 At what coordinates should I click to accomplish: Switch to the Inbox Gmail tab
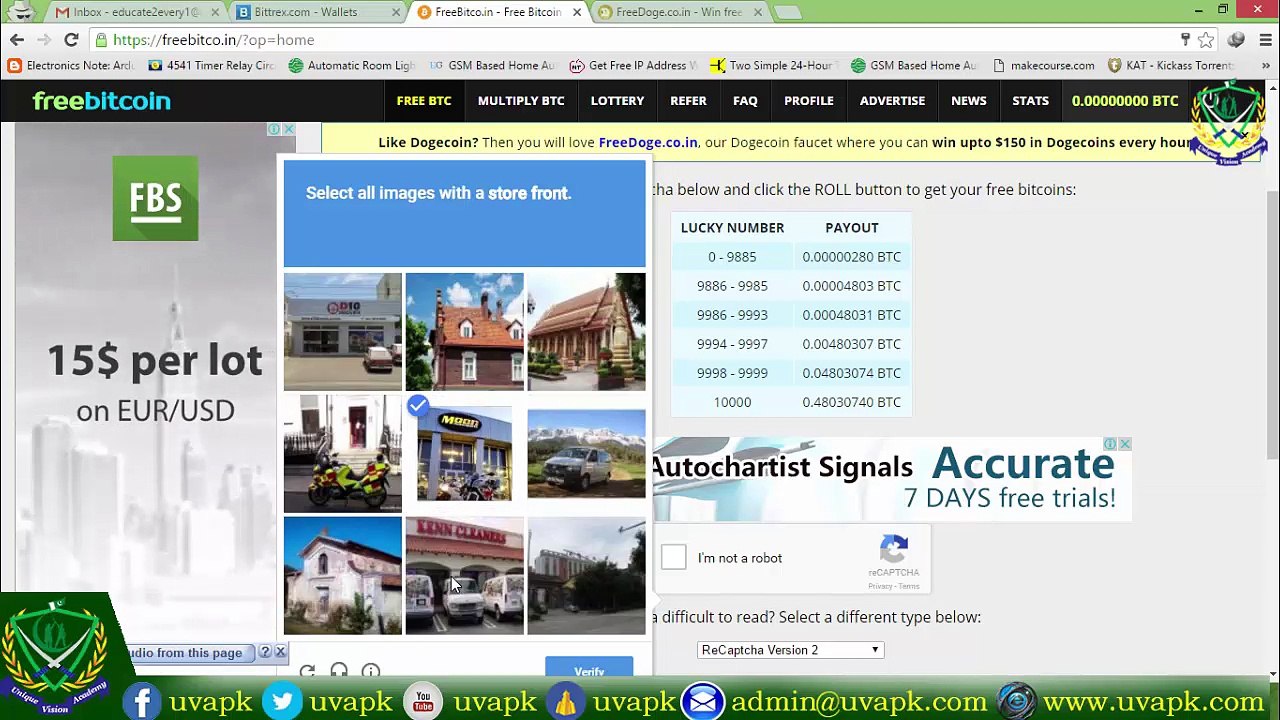coord(136,12)
